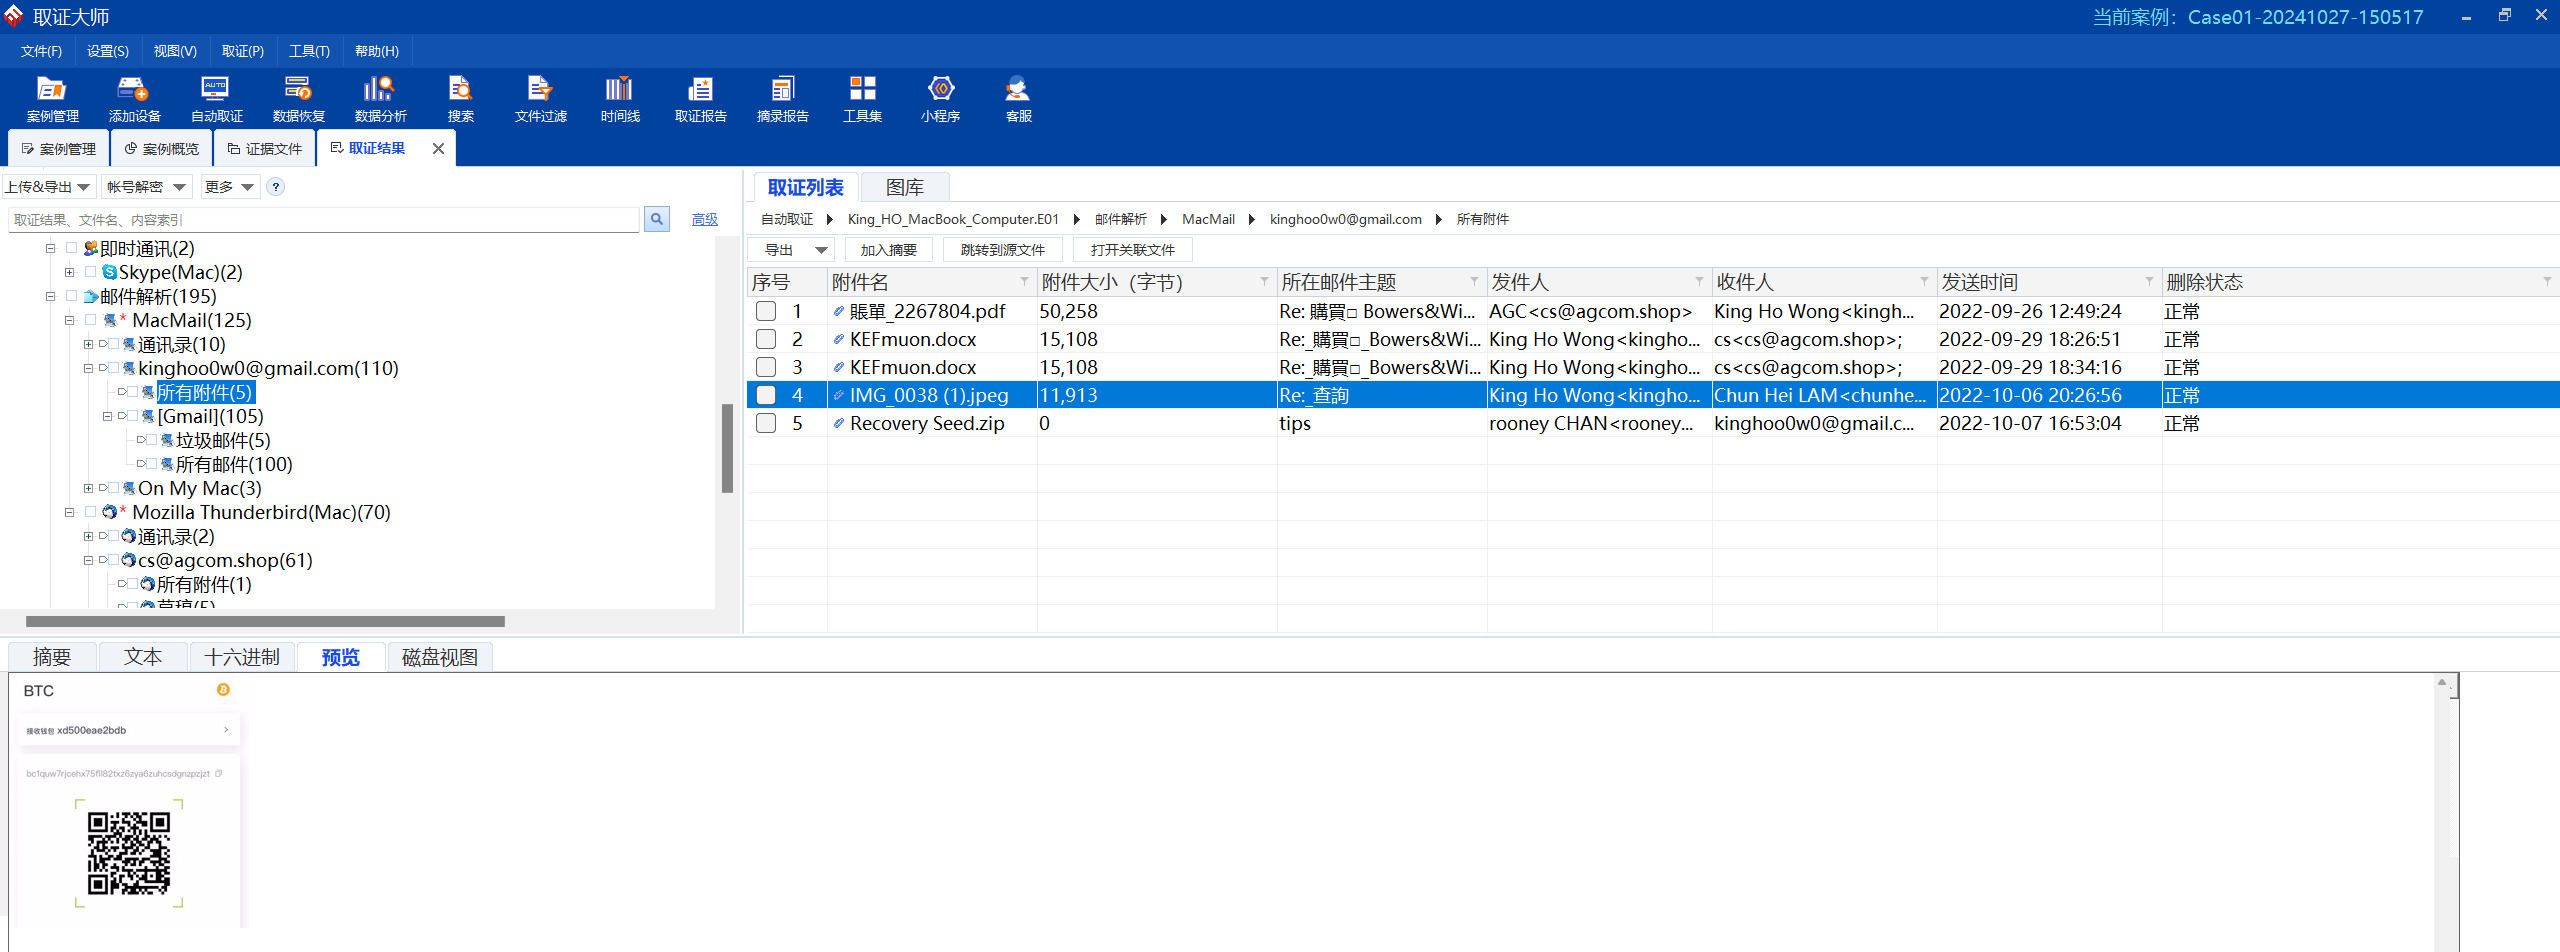Open the 上传&导出 dropdown
Screen dimensions: 2560x952
[48, 187]
